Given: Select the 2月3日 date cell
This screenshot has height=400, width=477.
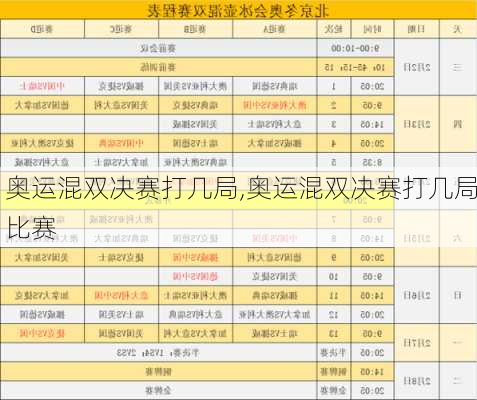Looking at the screenshot, I should click(417, 124).
